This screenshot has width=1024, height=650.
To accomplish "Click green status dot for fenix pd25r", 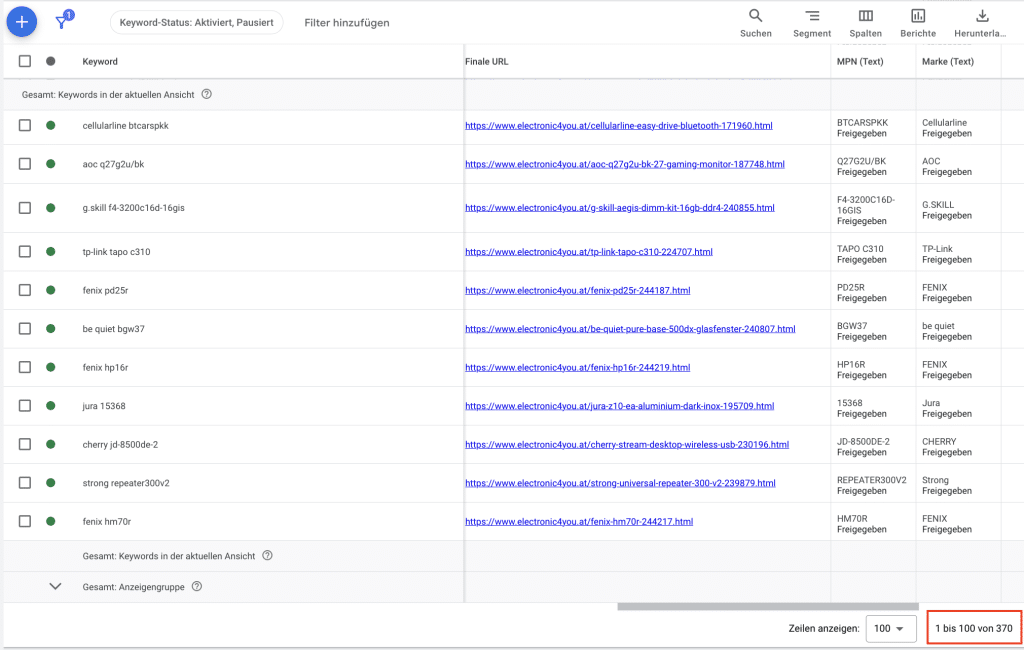I will point(51,290).
